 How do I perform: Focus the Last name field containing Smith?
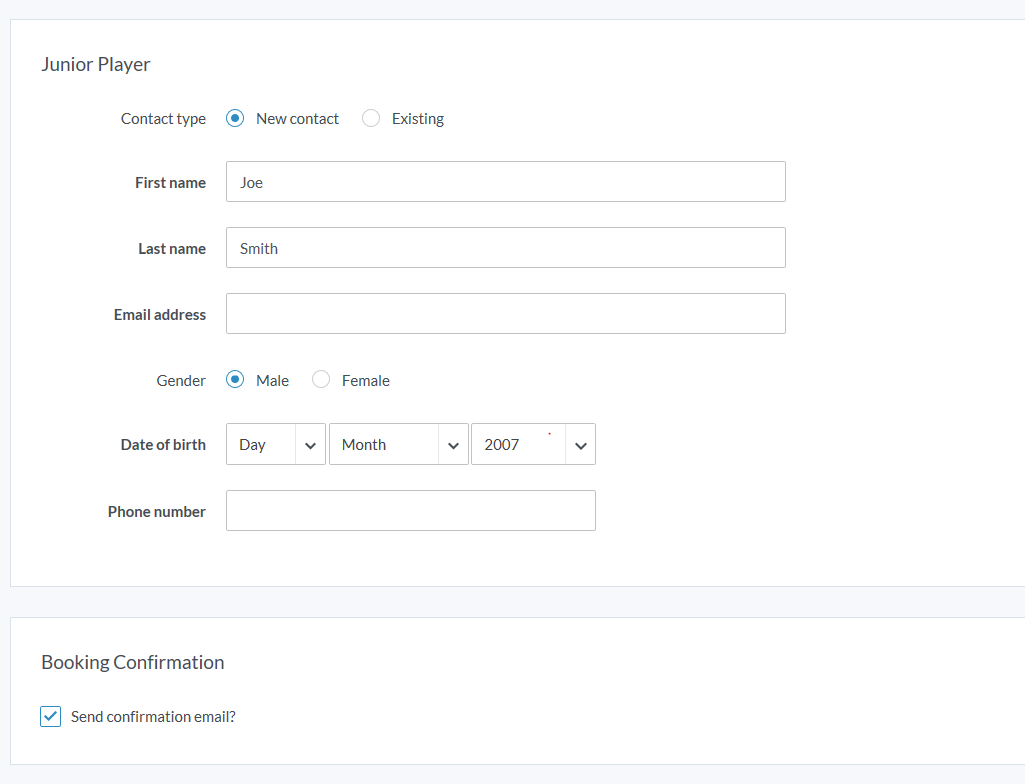click(505, 248)
